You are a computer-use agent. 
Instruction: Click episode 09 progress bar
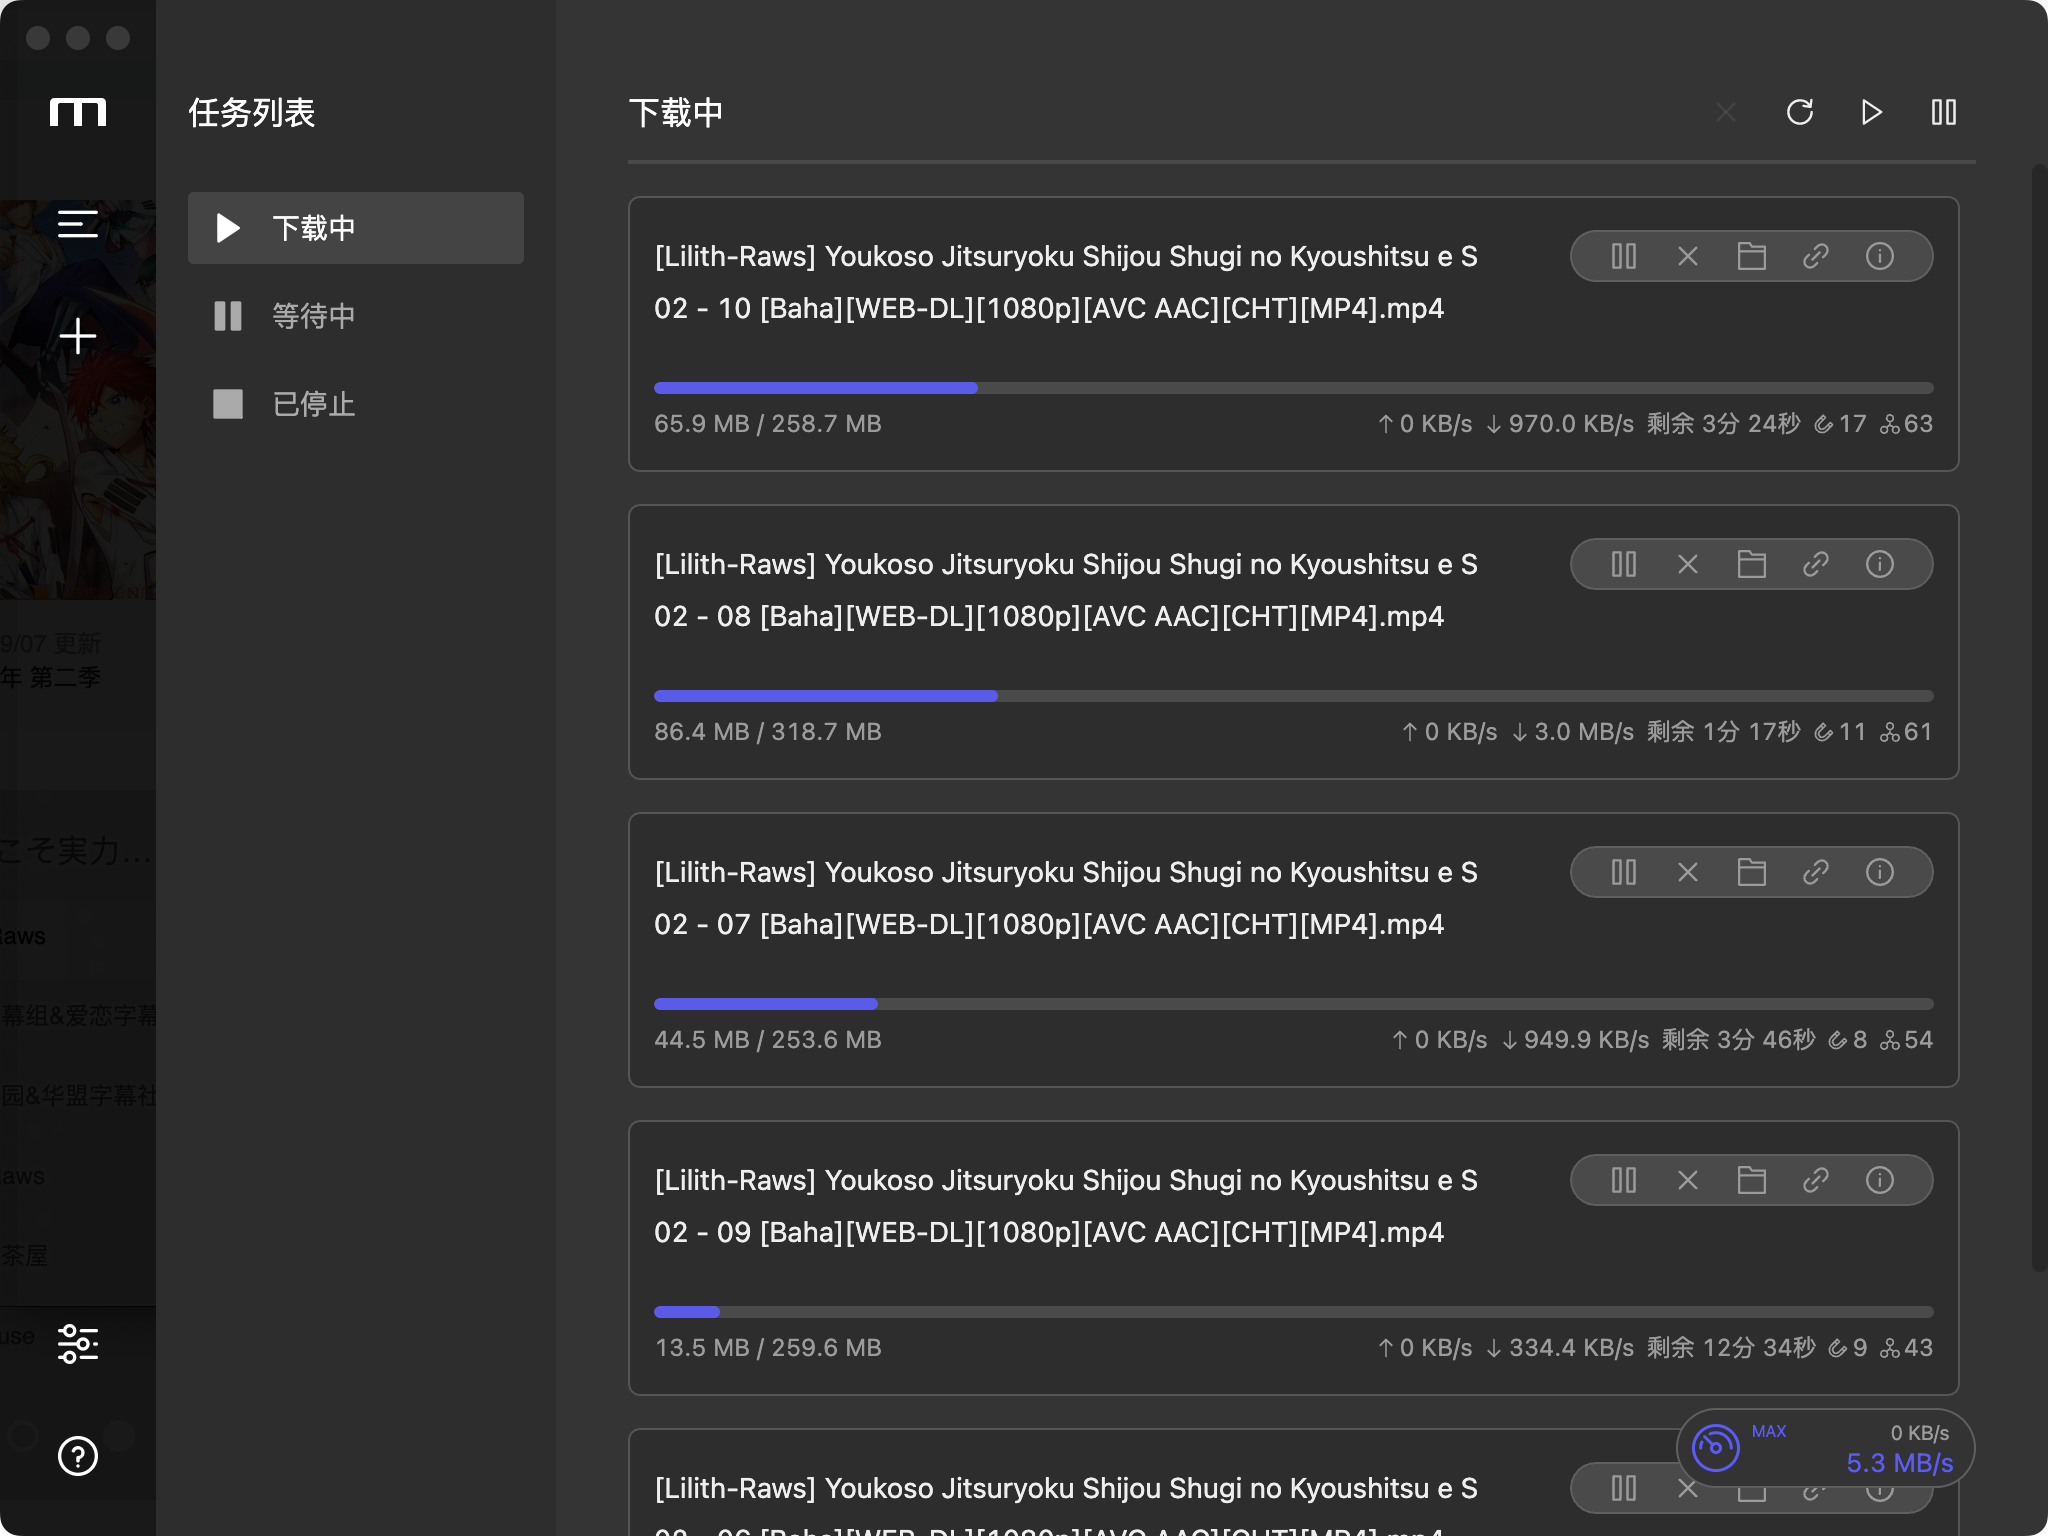click(x=1293, y=1312)
